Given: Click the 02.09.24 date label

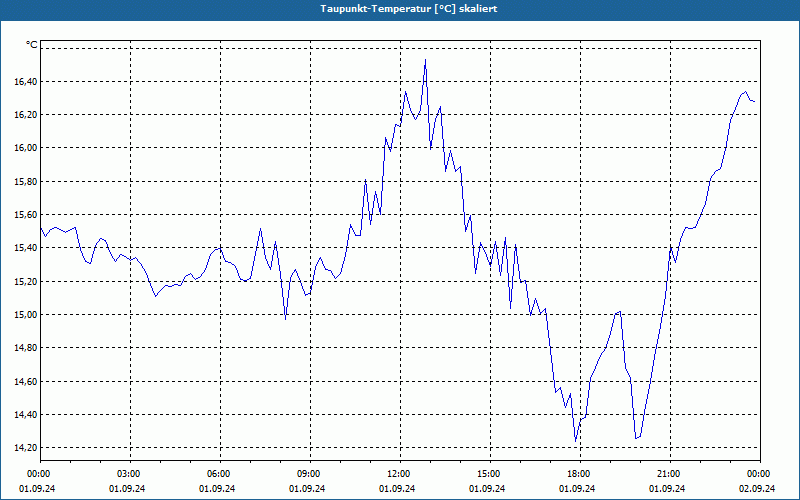Looking at the screenshot, I should click(x=757, y=488).
